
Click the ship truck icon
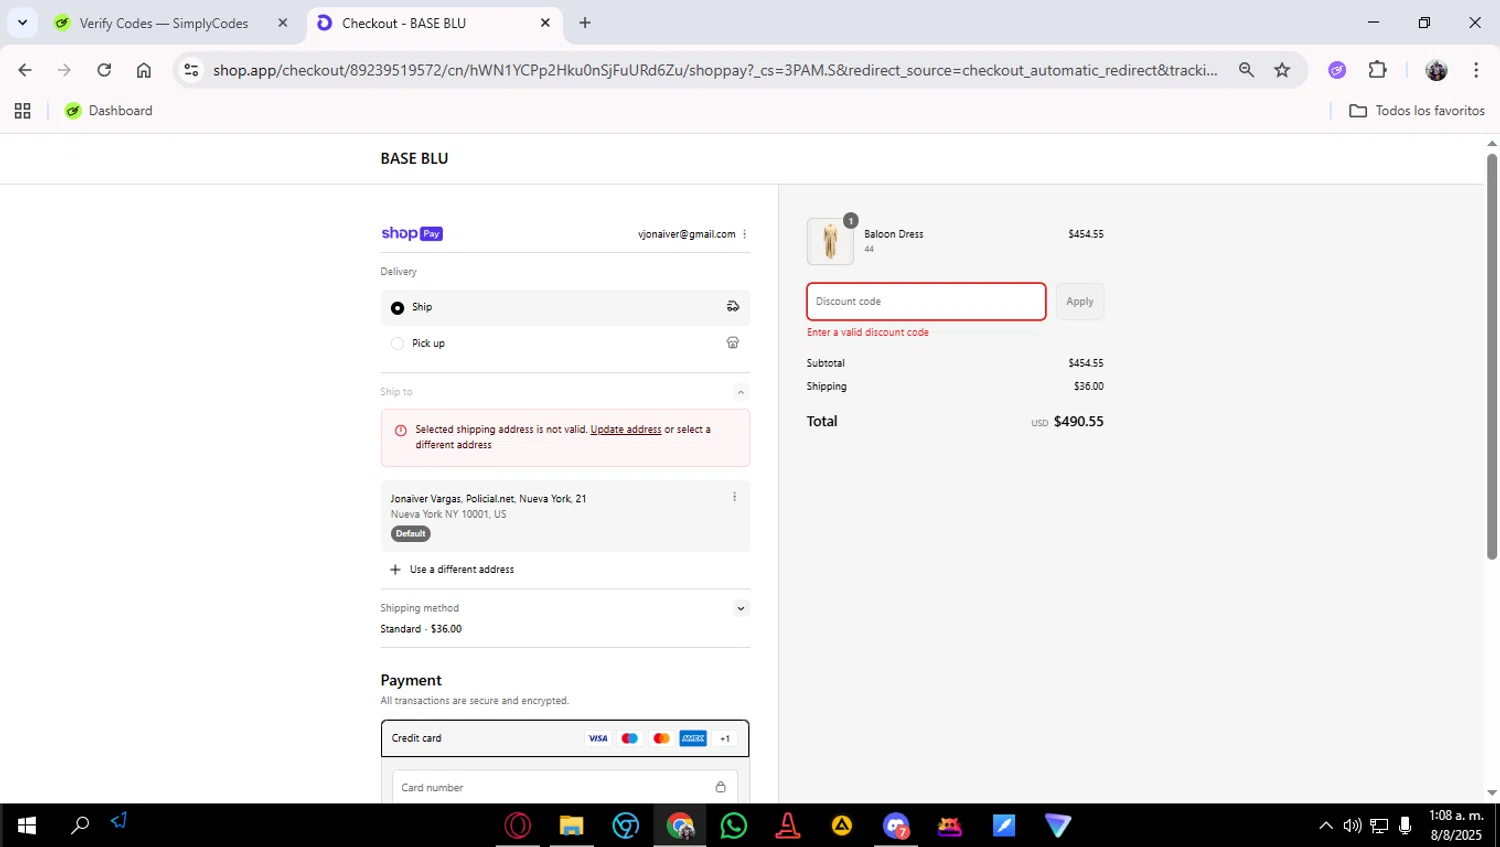pos(733,307)
